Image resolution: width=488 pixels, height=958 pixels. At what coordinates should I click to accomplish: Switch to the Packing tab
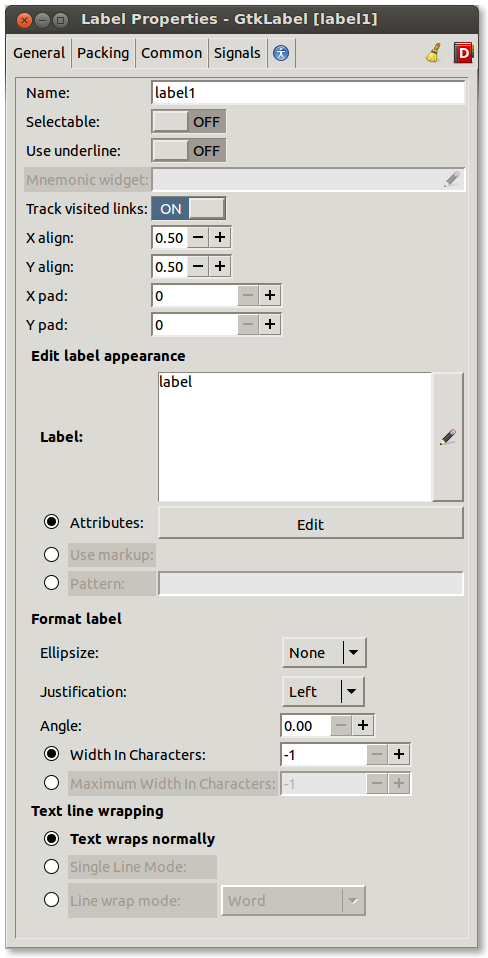tap(103, 53)
